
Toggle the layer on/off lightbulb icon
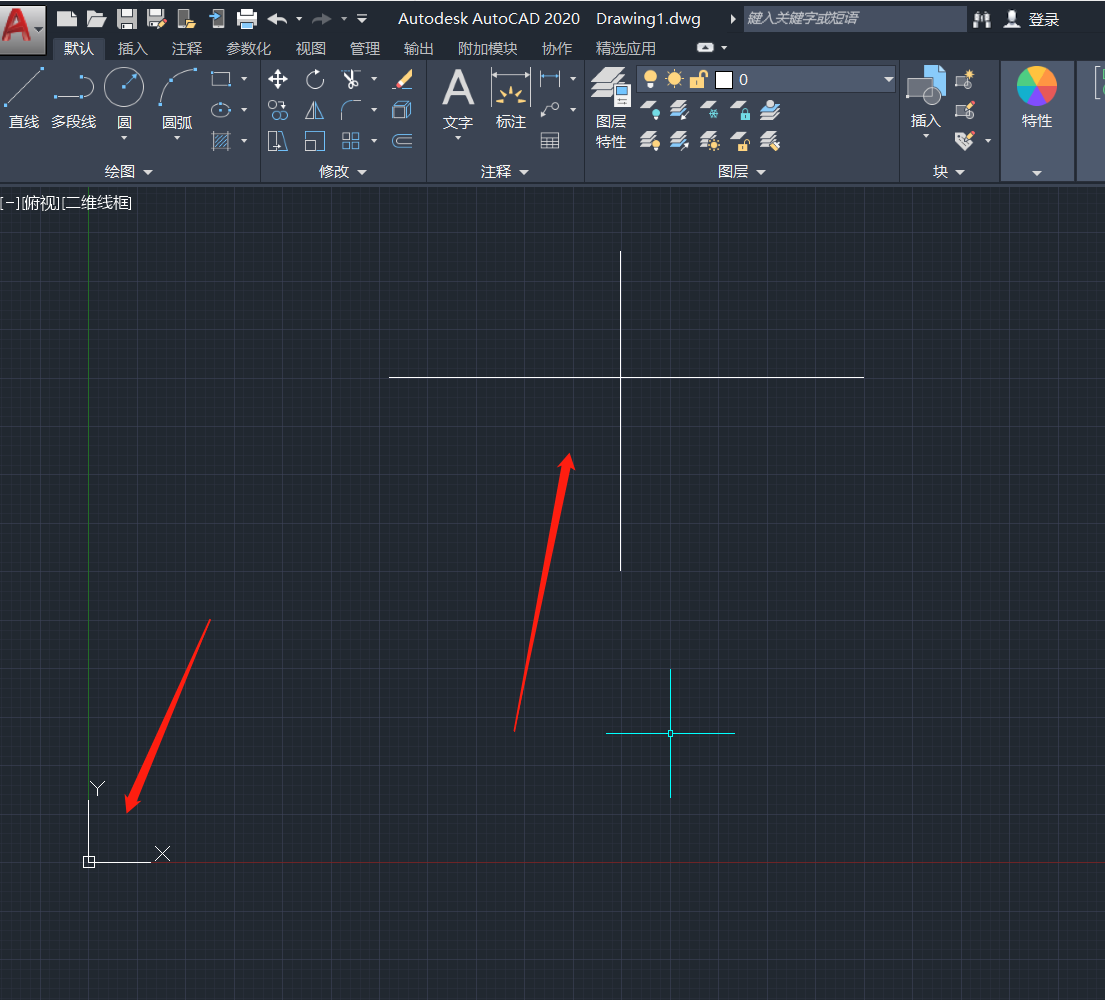point(650,79)
